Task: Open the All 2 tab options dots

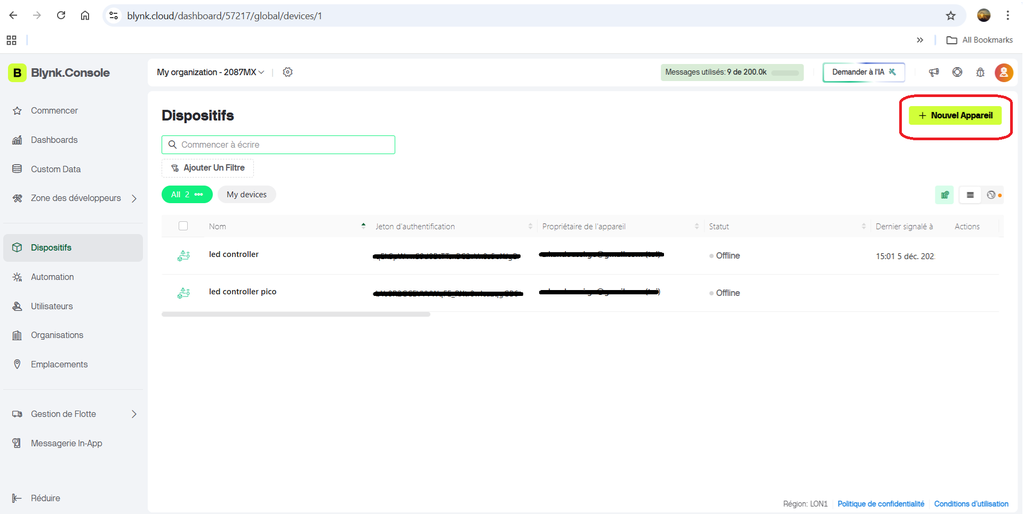Action: click(x=199, y=195)
